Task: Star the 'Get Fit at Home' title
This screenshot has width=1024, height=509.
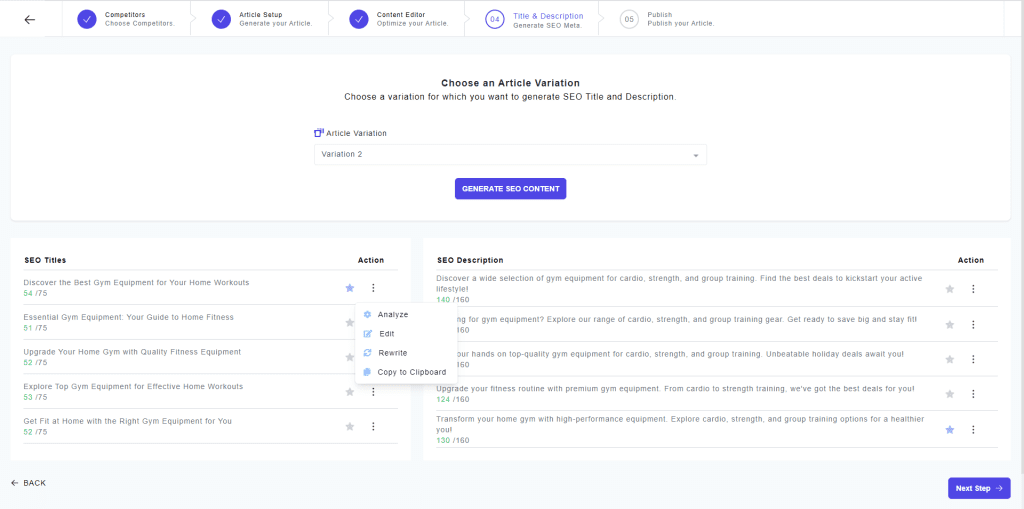Action: 350,426
